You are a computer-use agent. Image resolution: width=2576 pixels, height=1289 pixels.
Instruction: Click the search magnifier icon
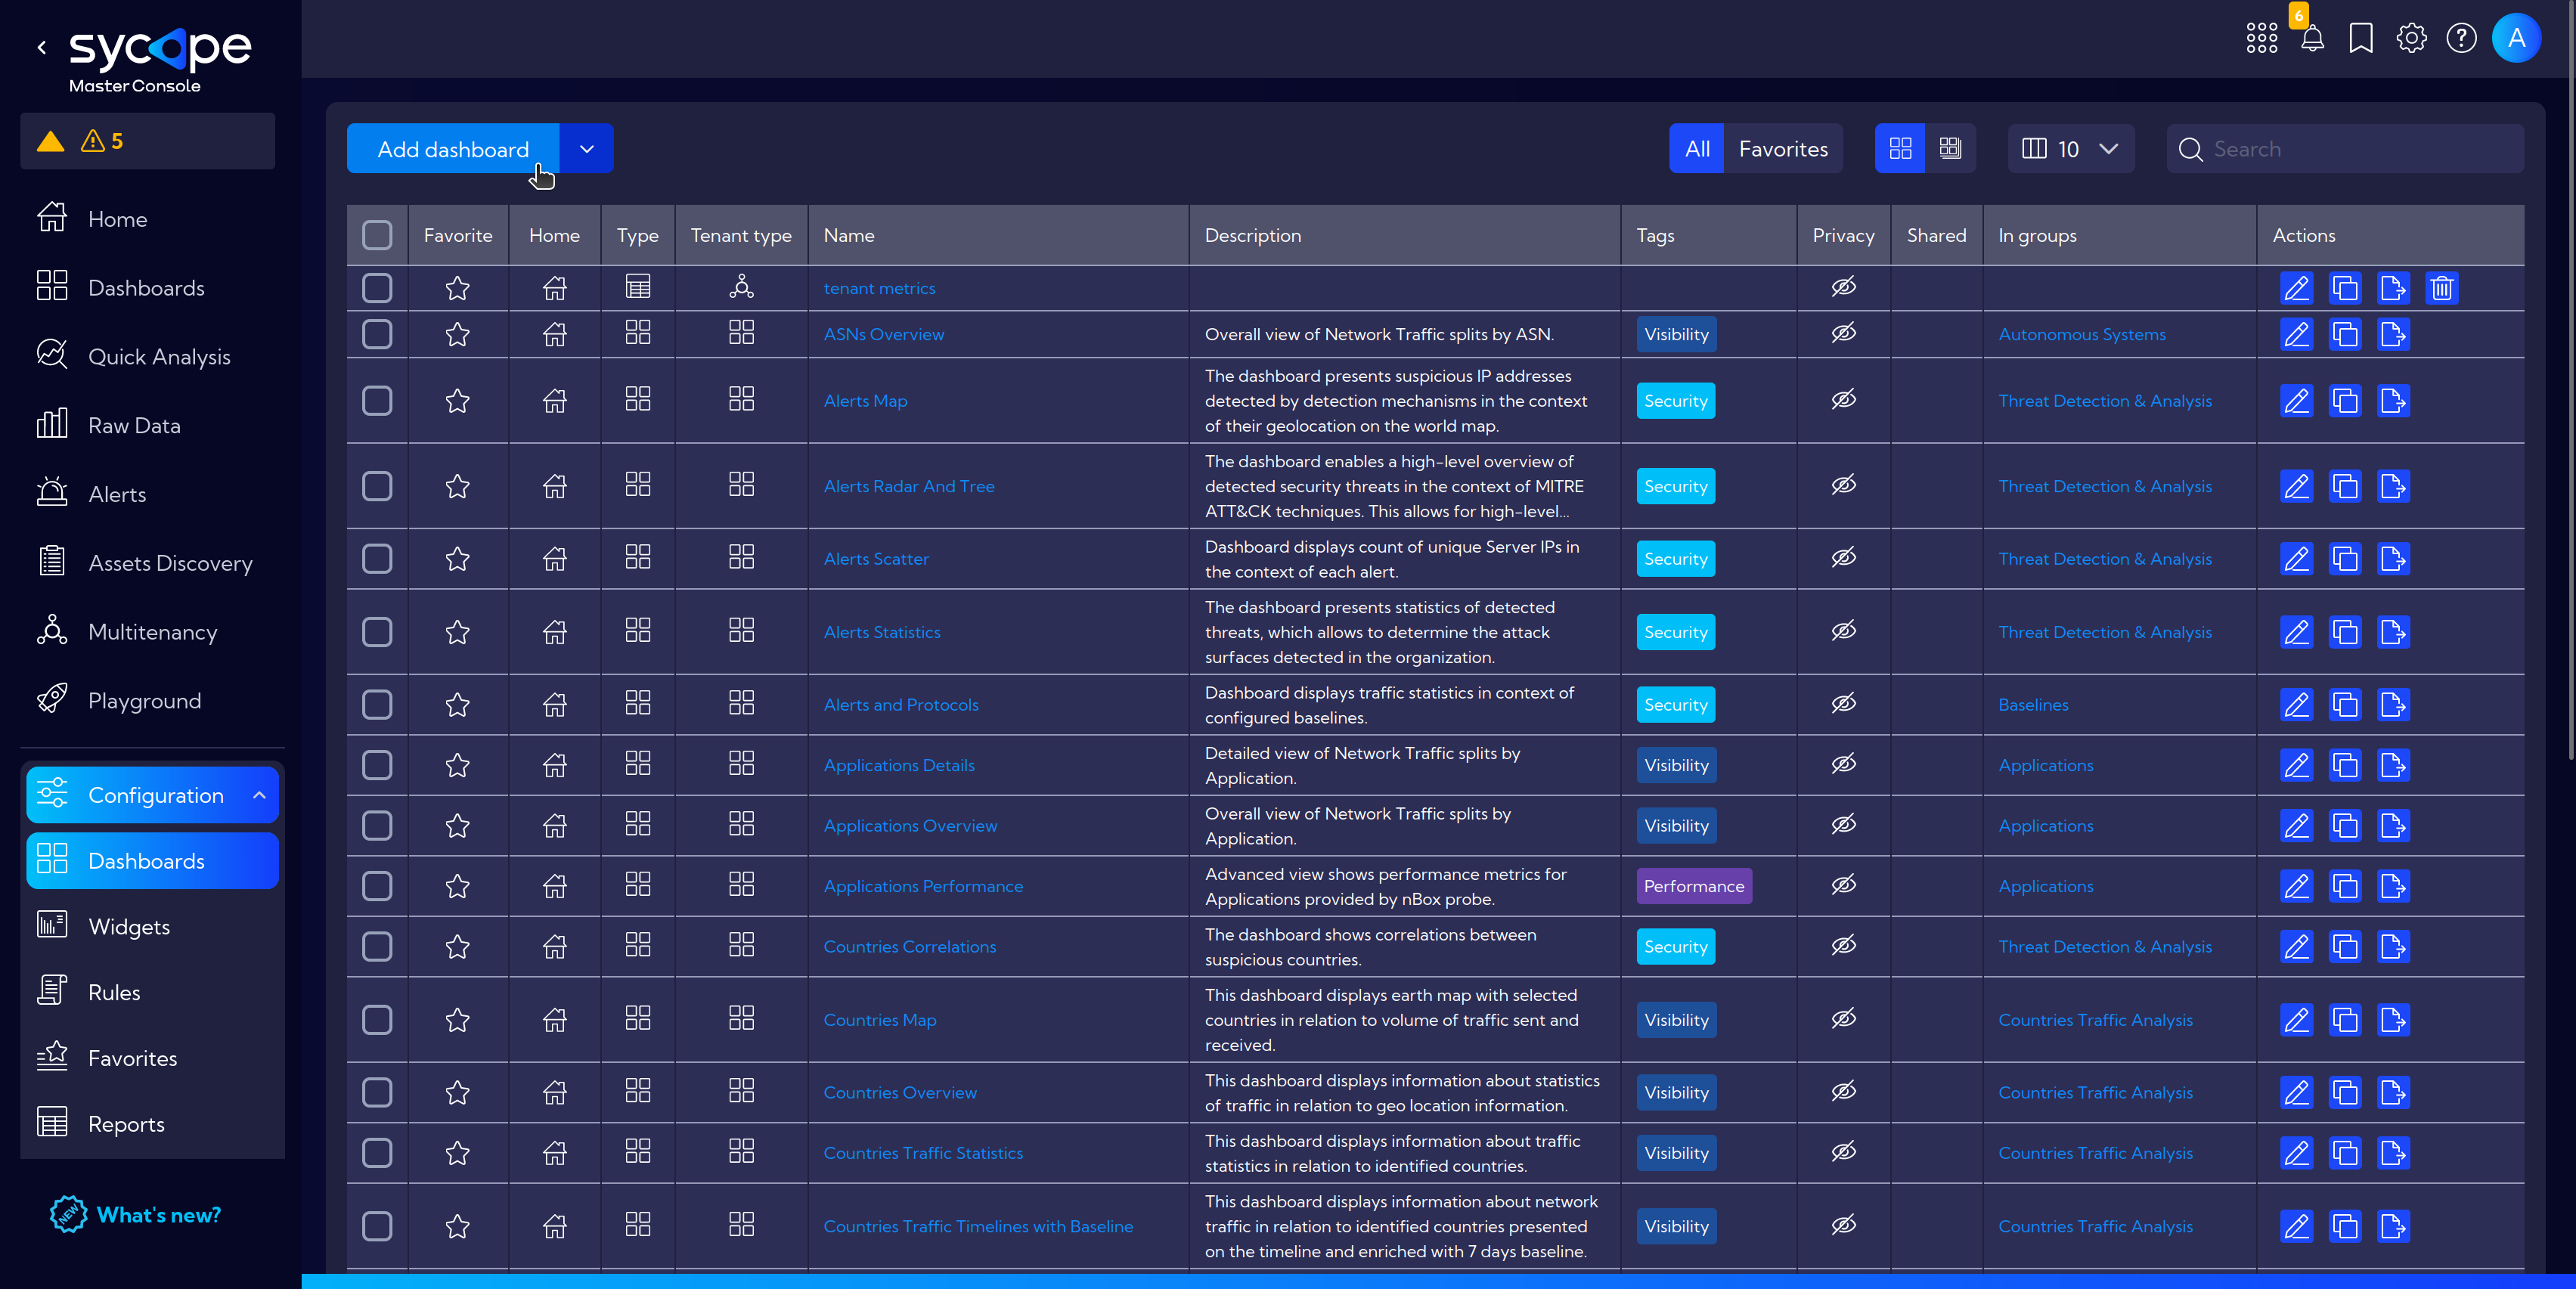point(2190,149)
